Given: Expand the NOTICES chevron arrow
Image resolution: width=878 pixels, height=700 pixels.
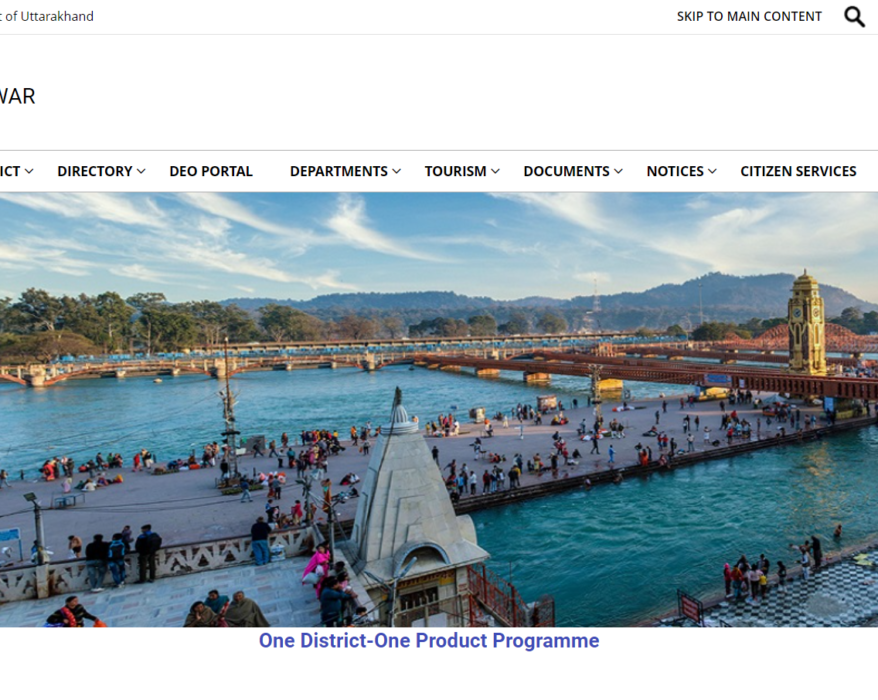Looking at the screenshot, I should 712,171.
